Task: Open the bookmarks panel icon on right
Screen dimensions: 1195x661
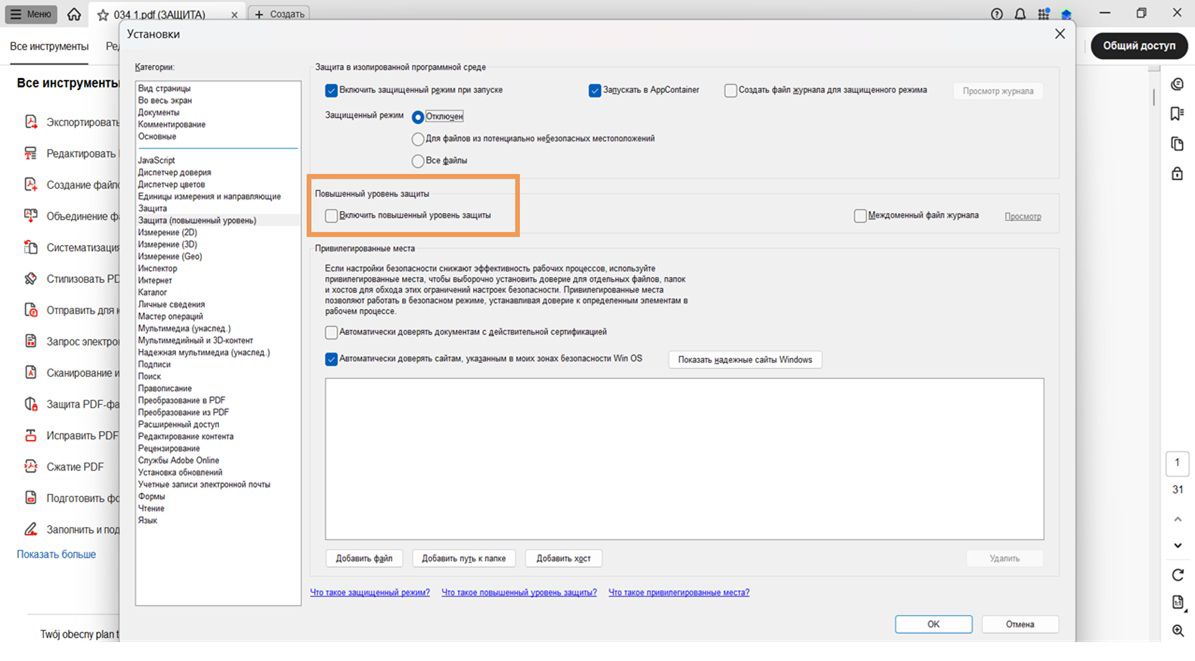Action: point(1177,114)
